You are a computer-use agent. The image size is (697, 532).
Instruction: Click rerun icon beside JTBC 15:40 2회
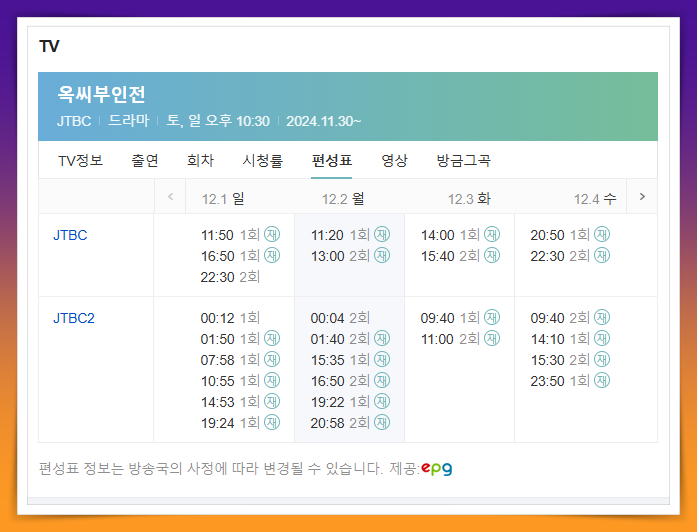coord(492,256)
